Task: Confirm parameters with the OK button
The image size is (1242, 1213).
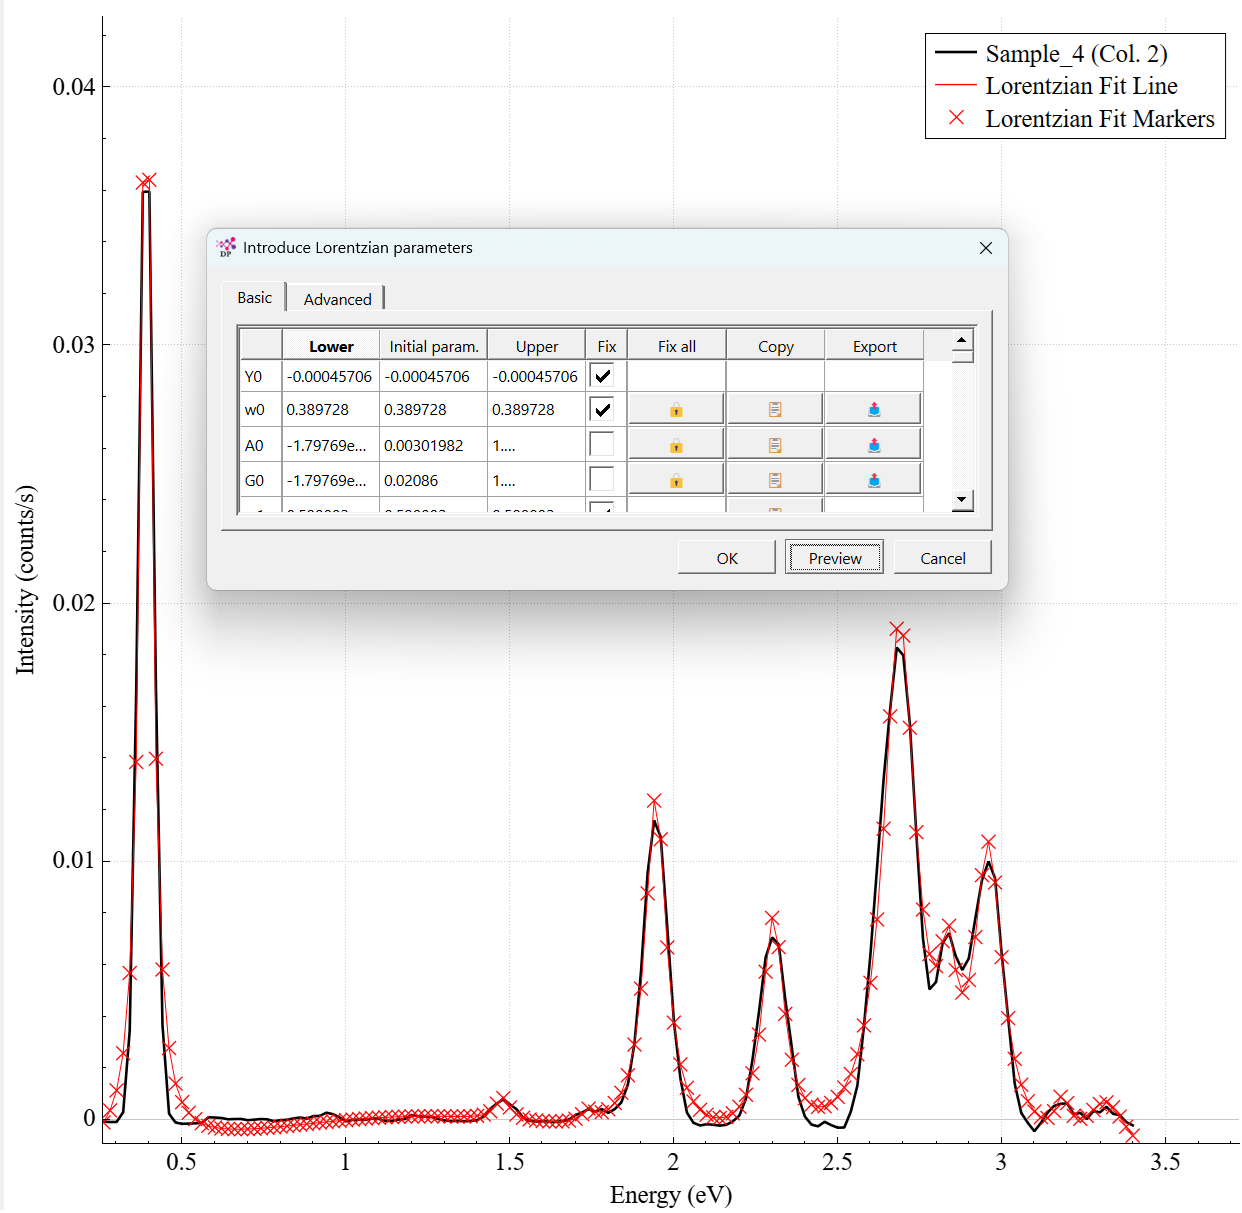Action: (726, 557)
